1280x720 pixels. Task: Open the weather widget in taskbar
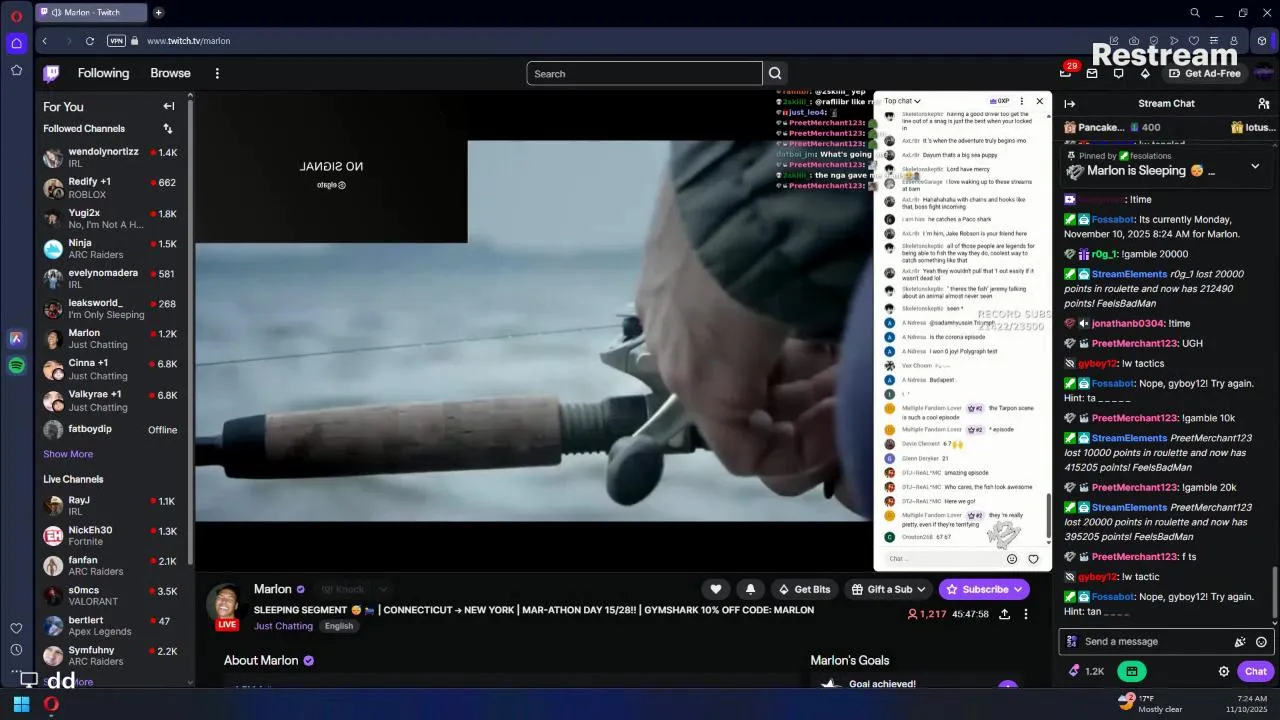tap(1152, 704)
